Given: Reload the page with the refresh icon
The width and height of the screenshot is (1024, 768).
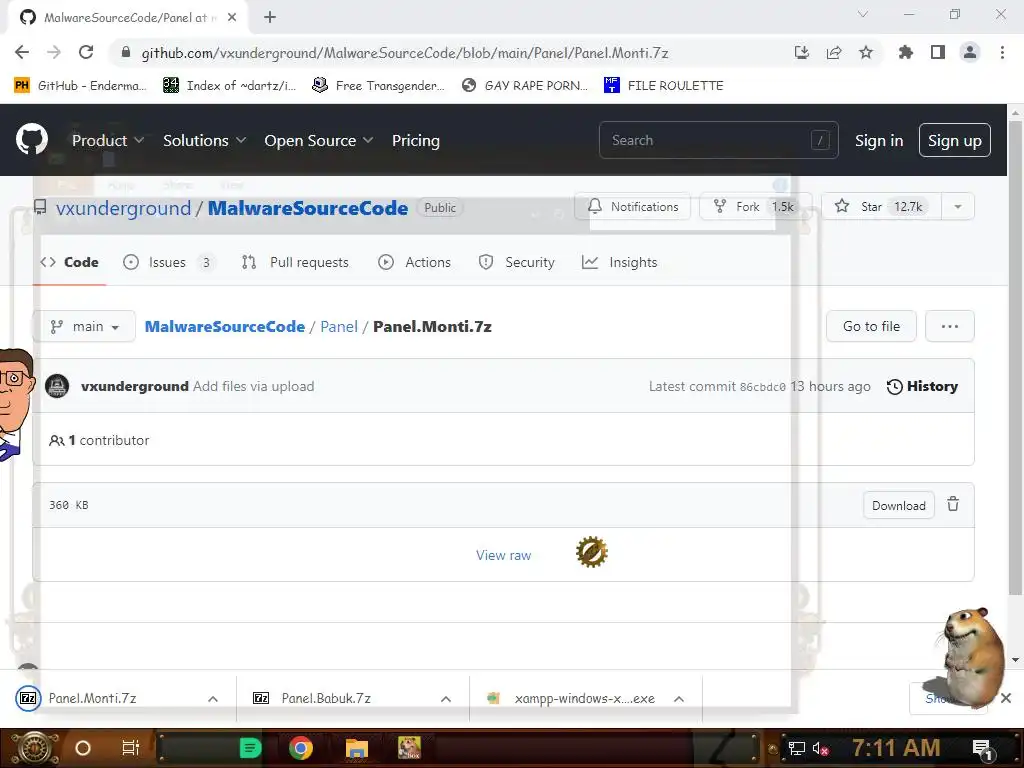Looking at the screenshot, I should (x=86, y=53).
